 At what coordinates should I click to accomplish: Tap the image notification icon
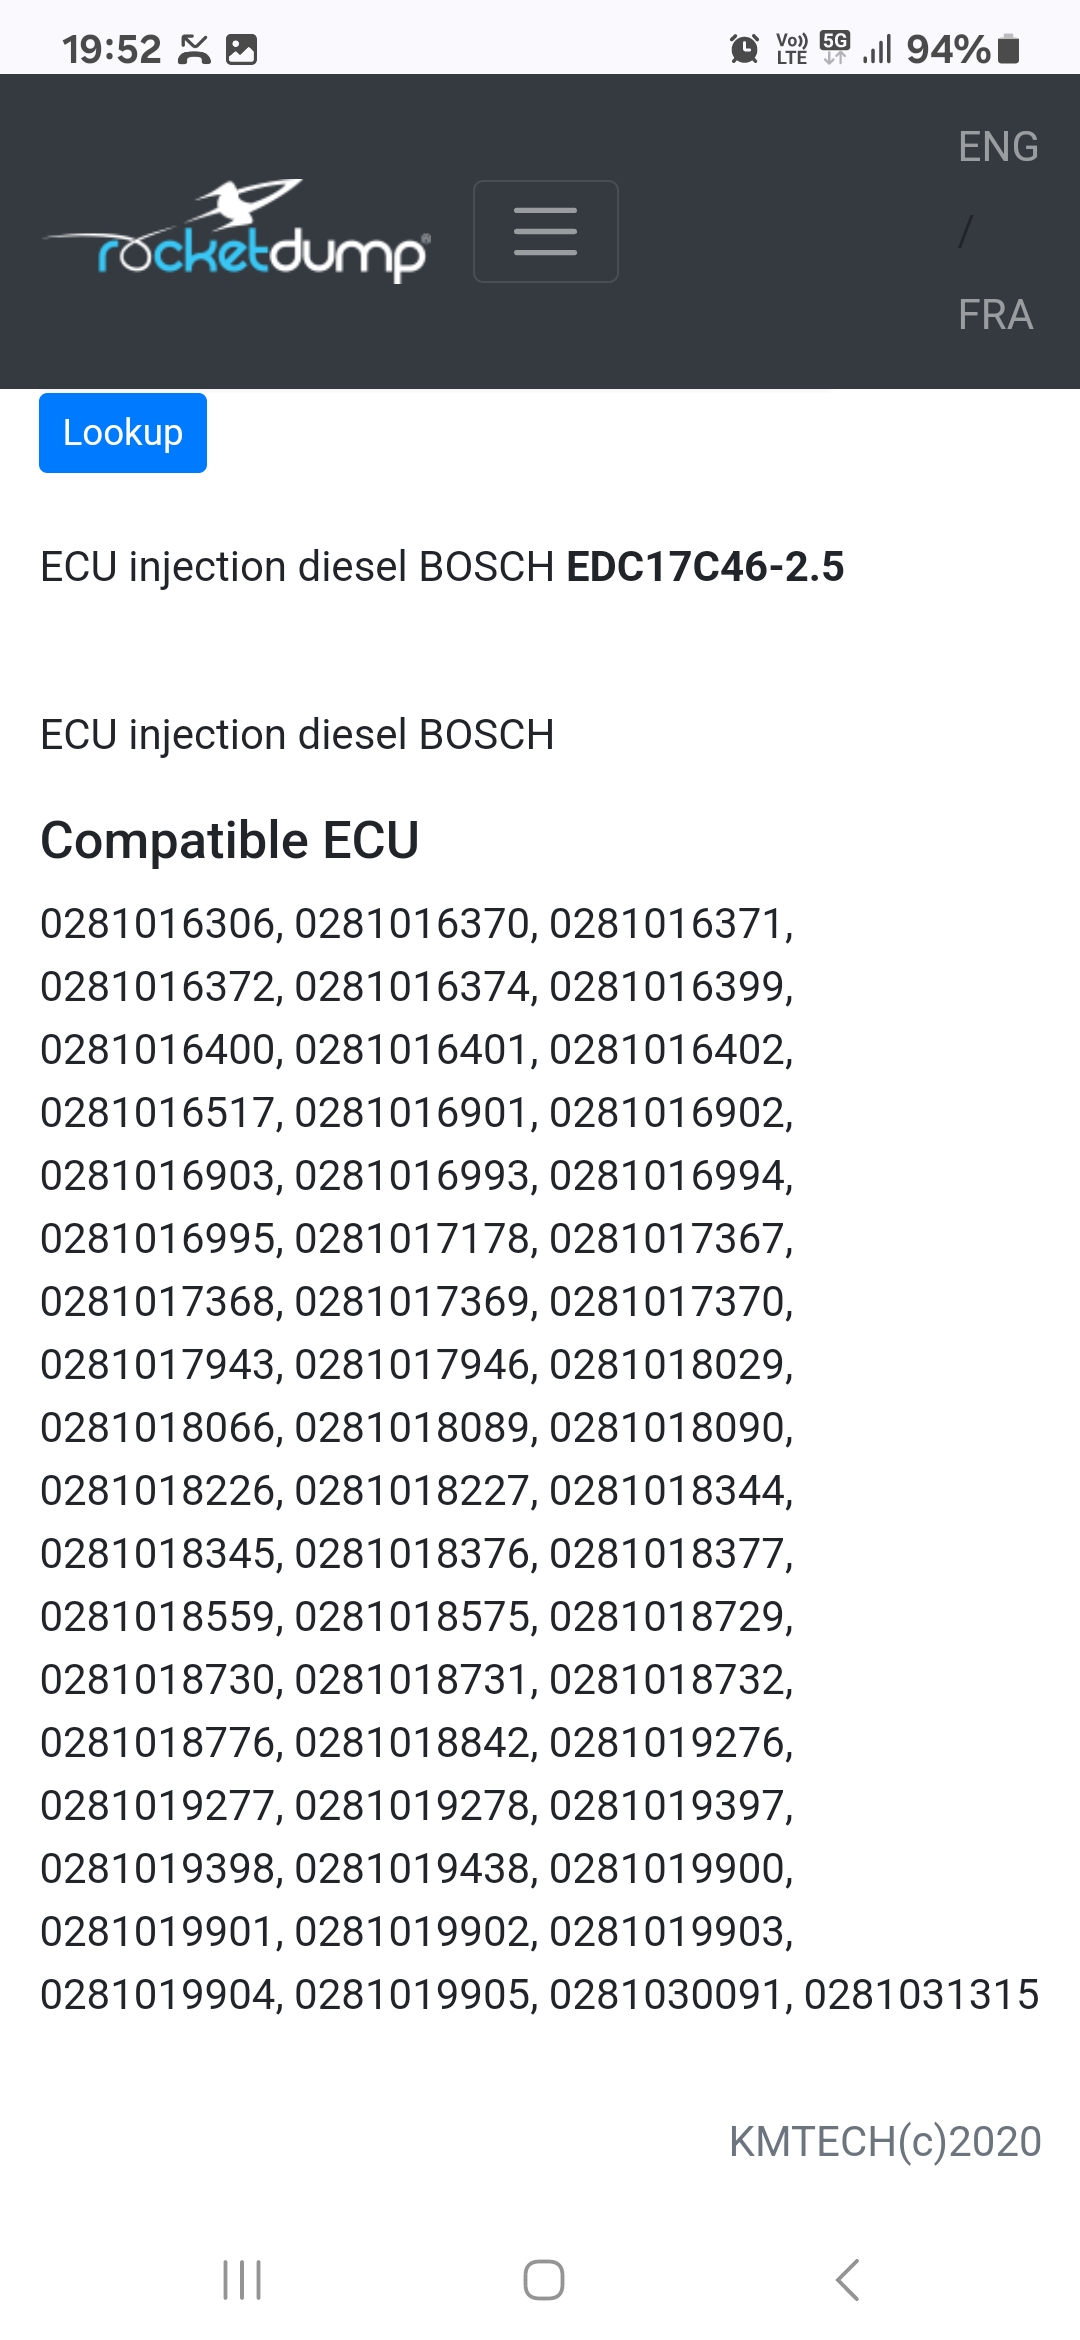pos(241,49)
